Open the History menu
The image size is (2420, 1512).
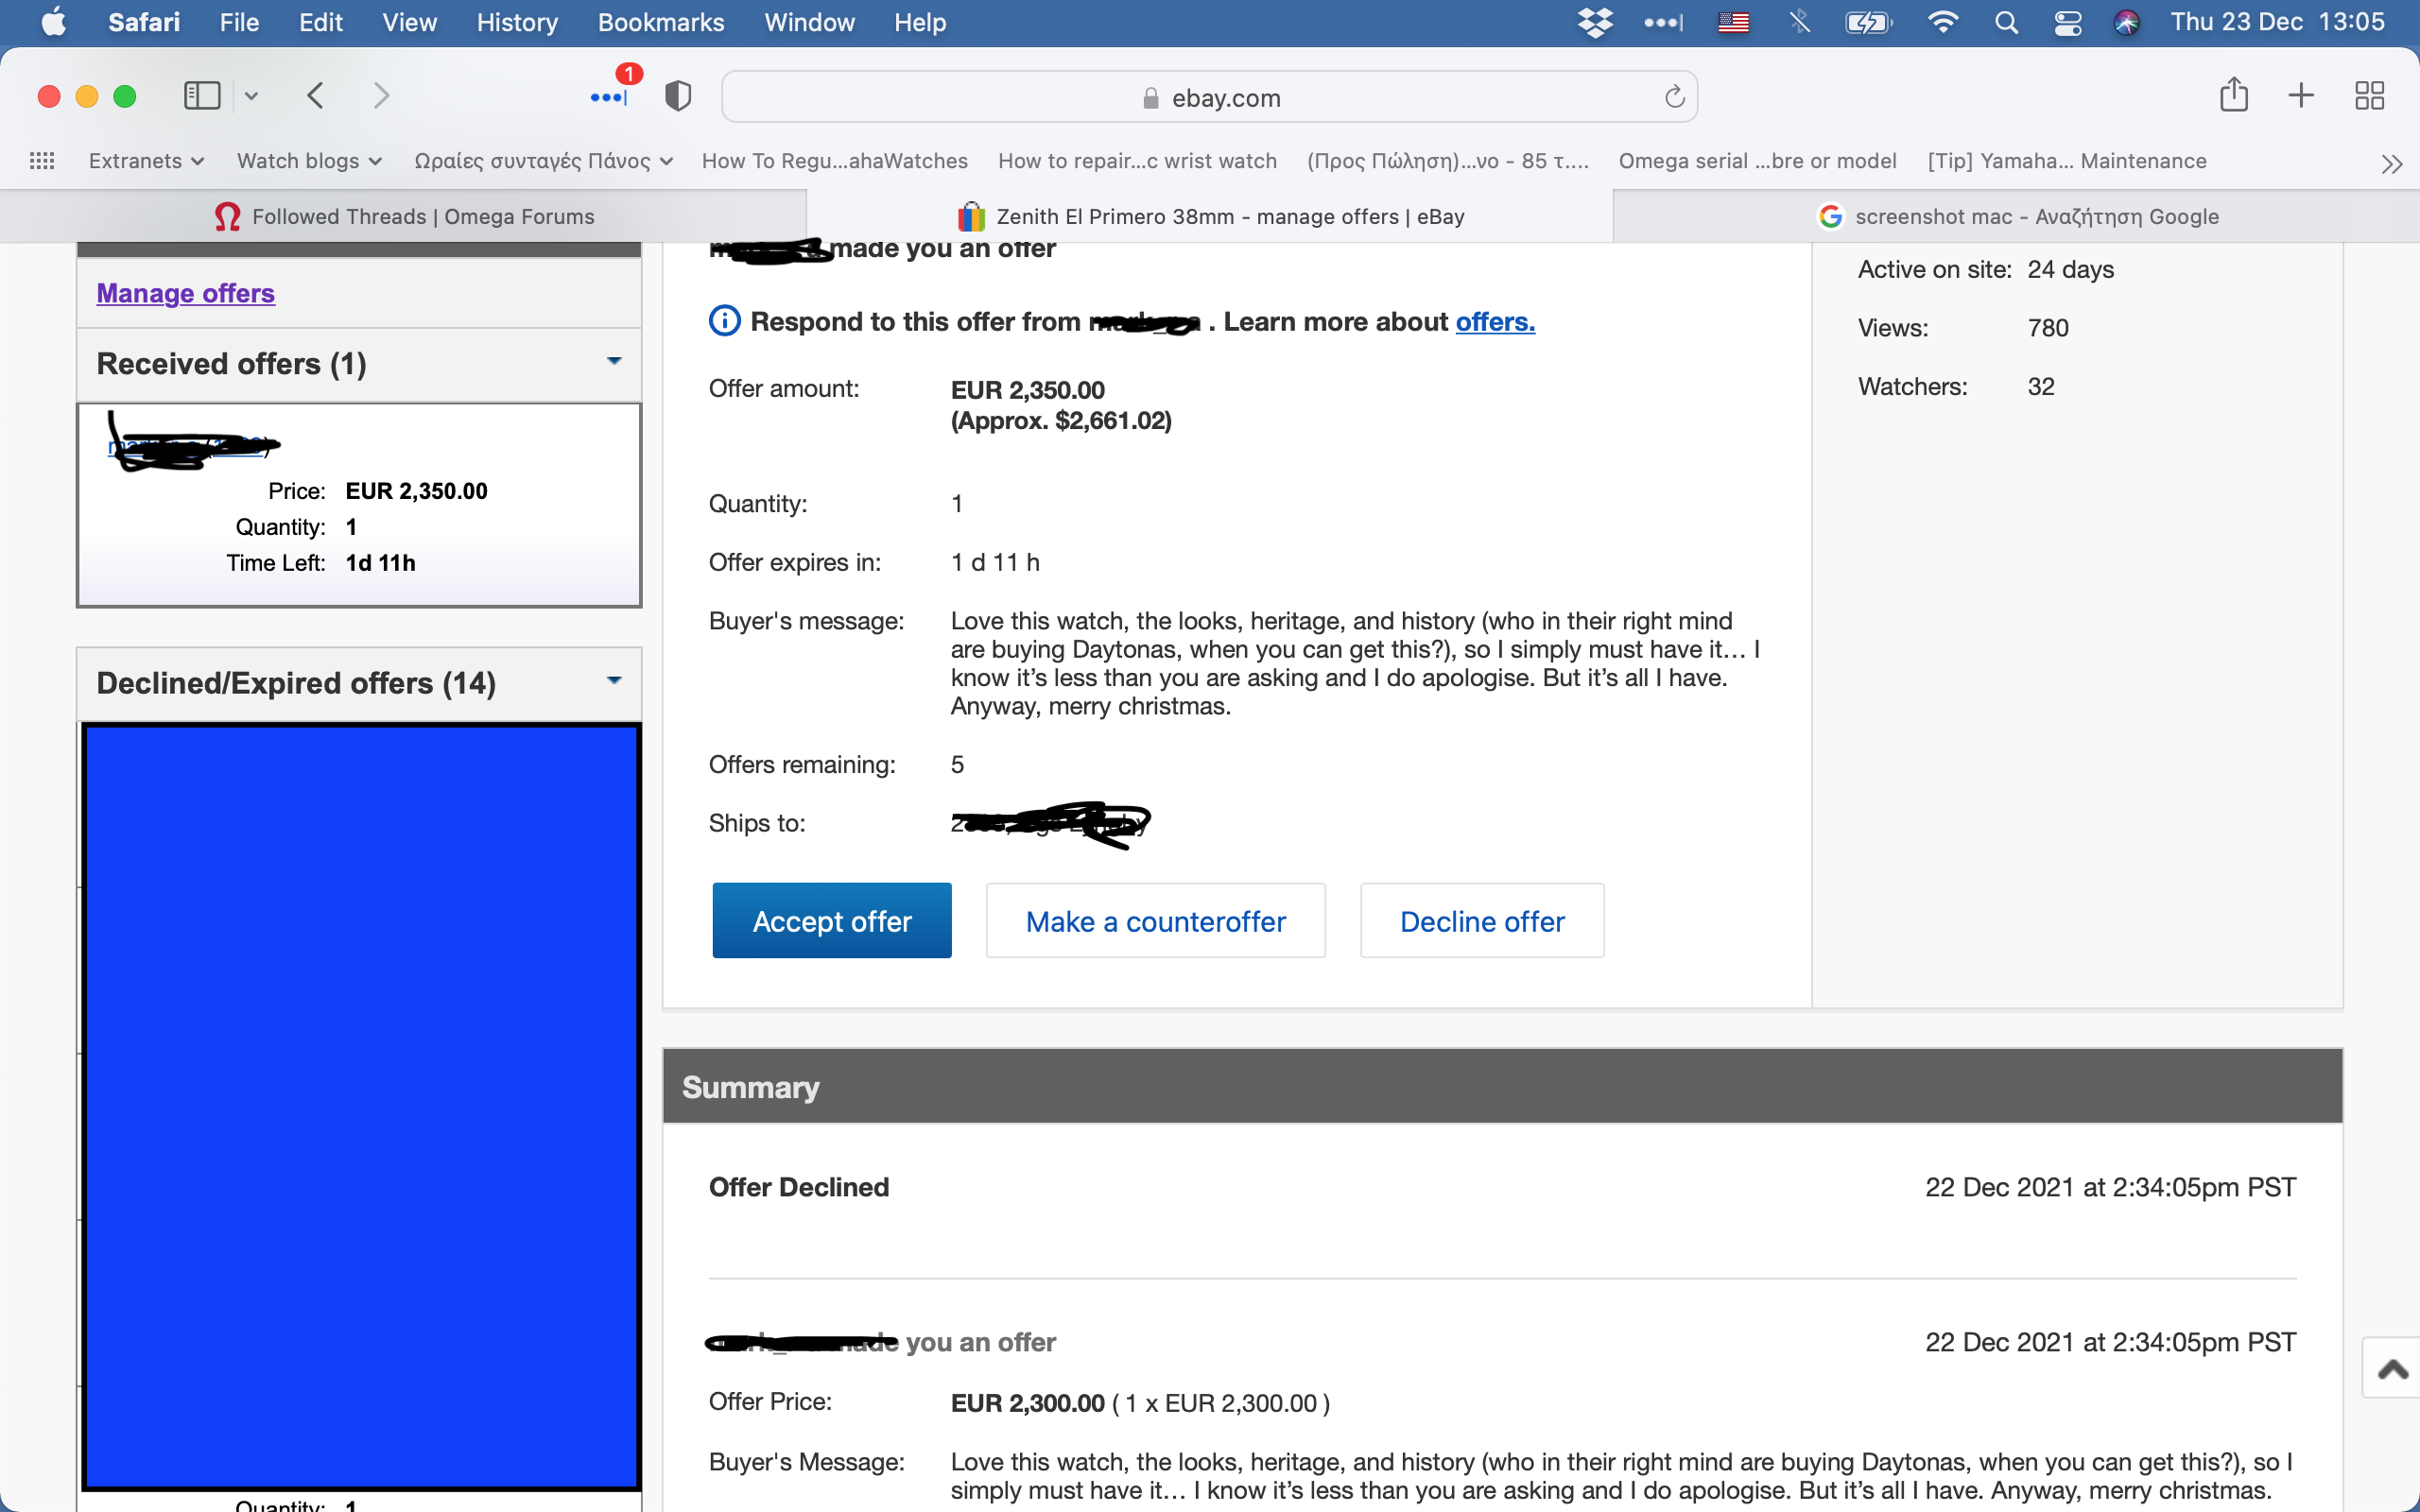[516, 22]
